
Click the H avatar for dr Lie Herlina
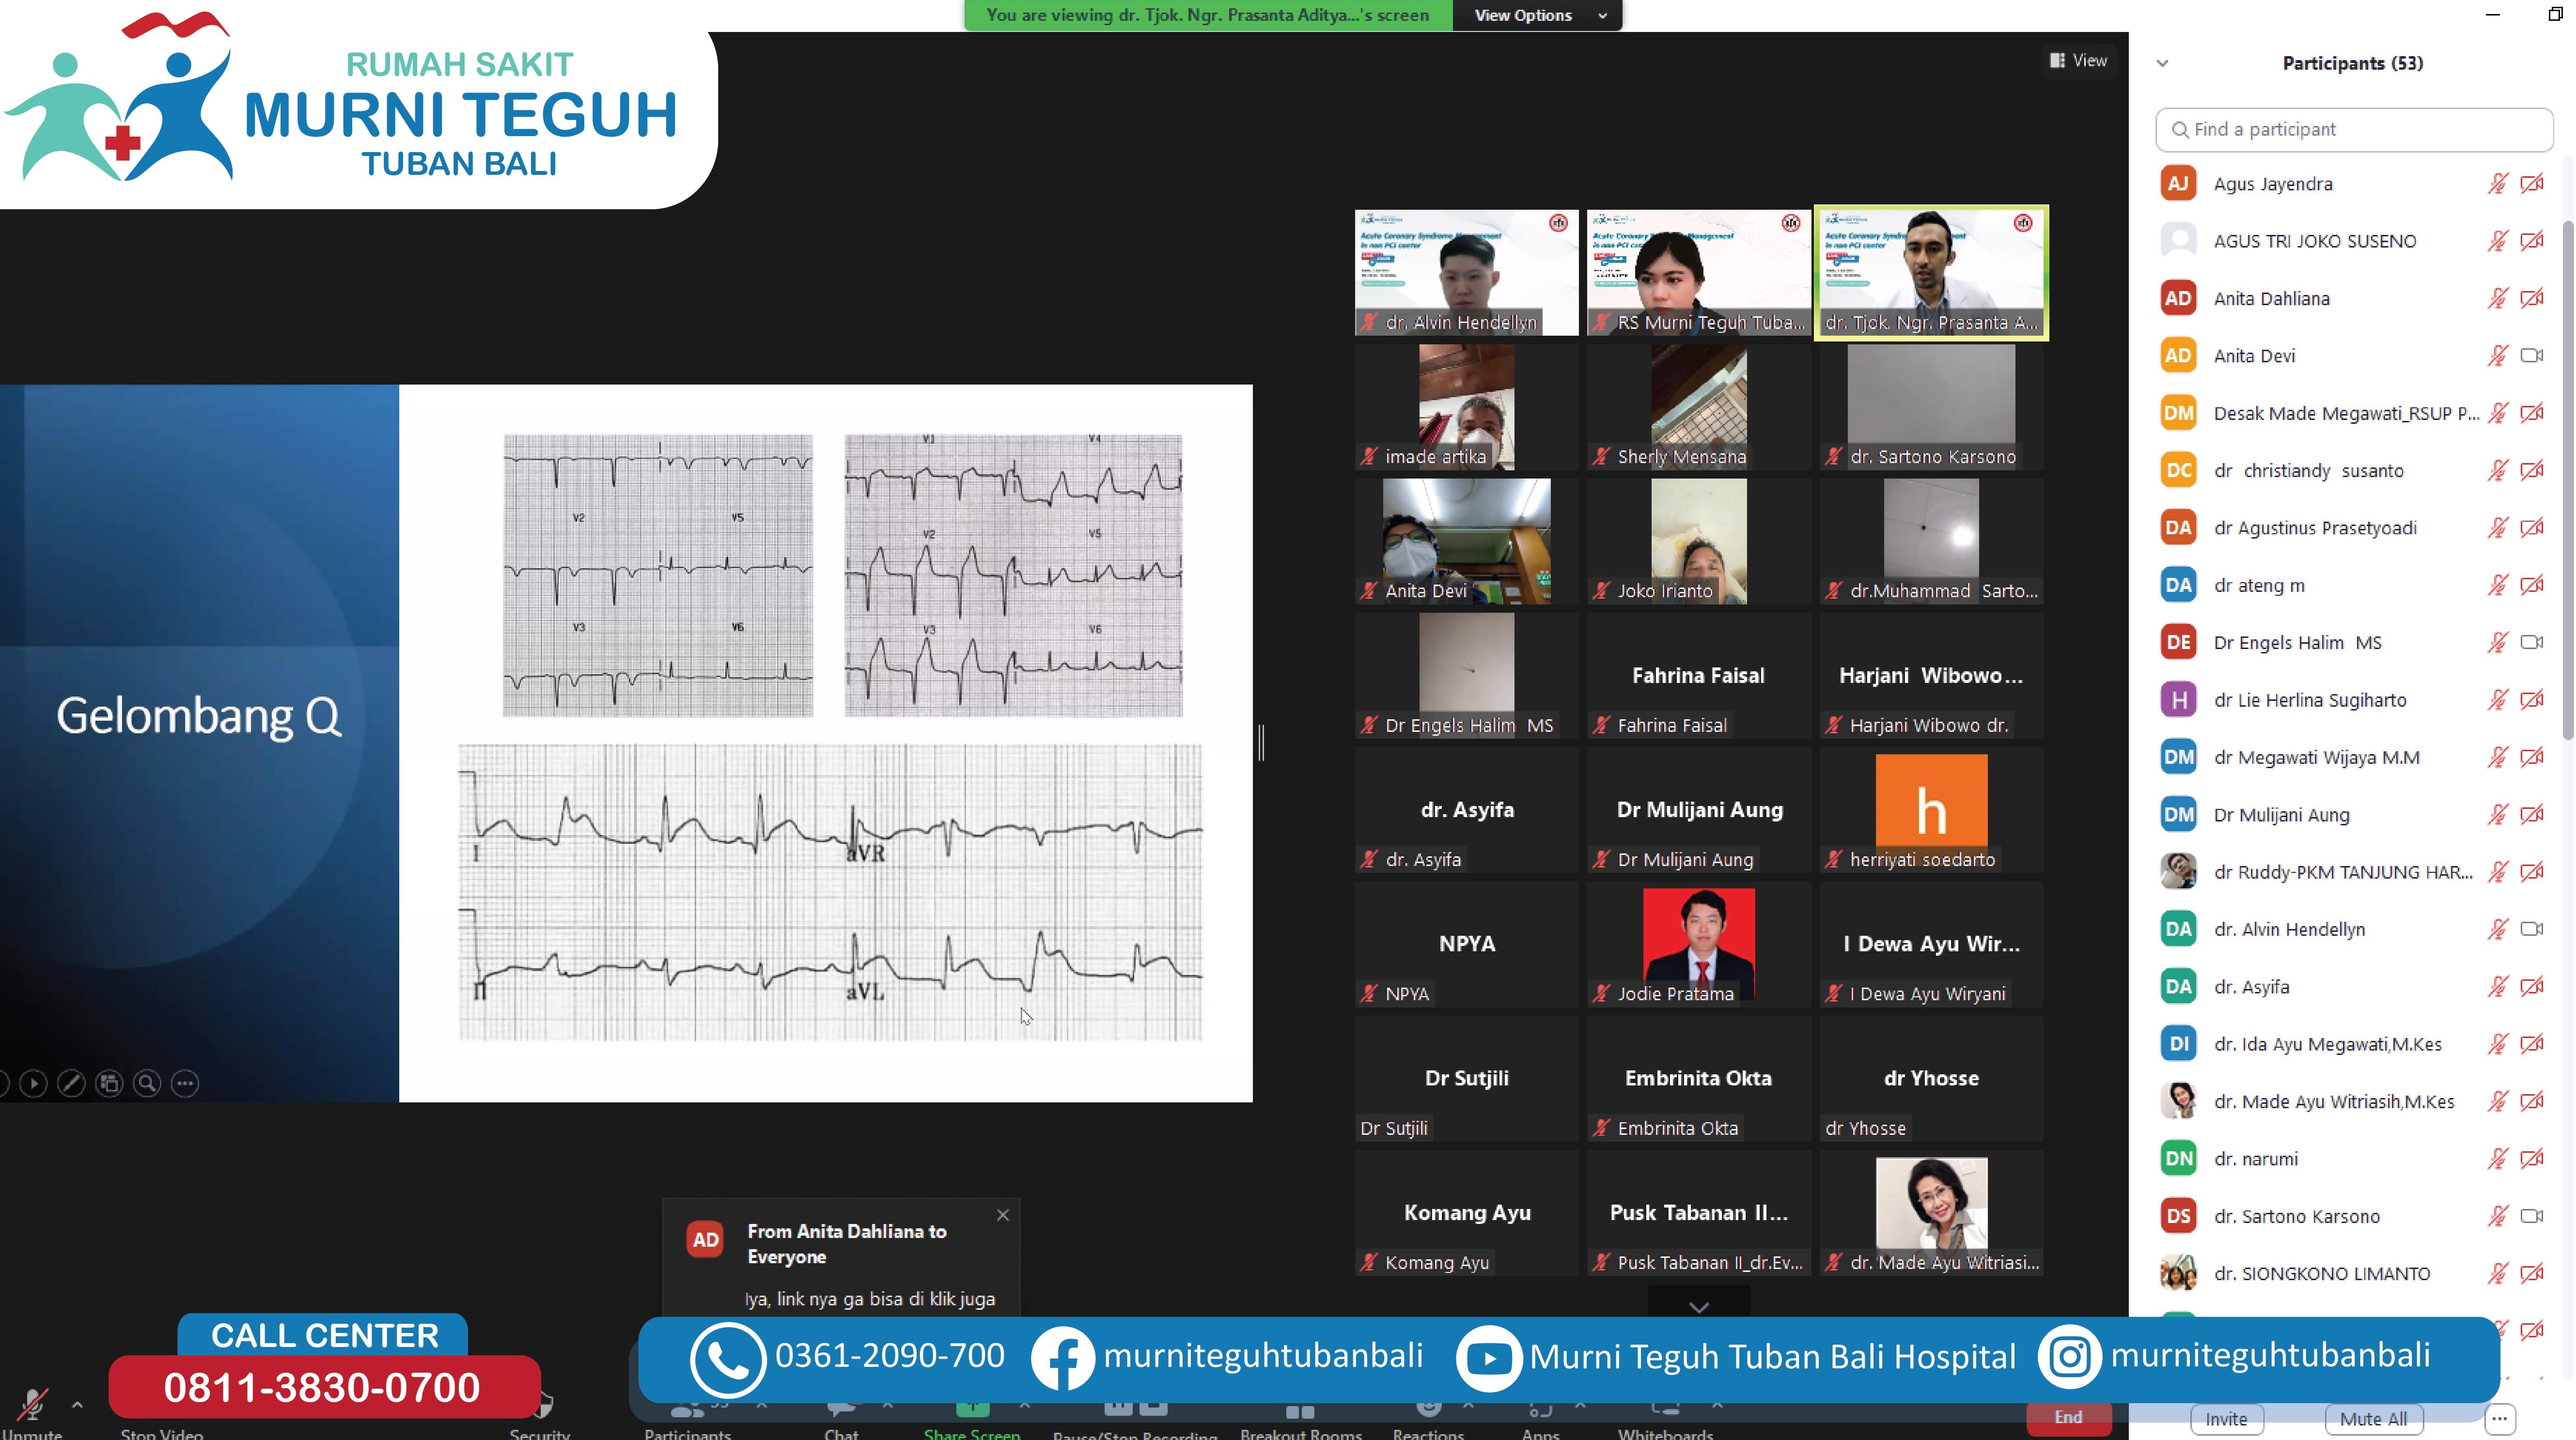(x=2178, y=700)
